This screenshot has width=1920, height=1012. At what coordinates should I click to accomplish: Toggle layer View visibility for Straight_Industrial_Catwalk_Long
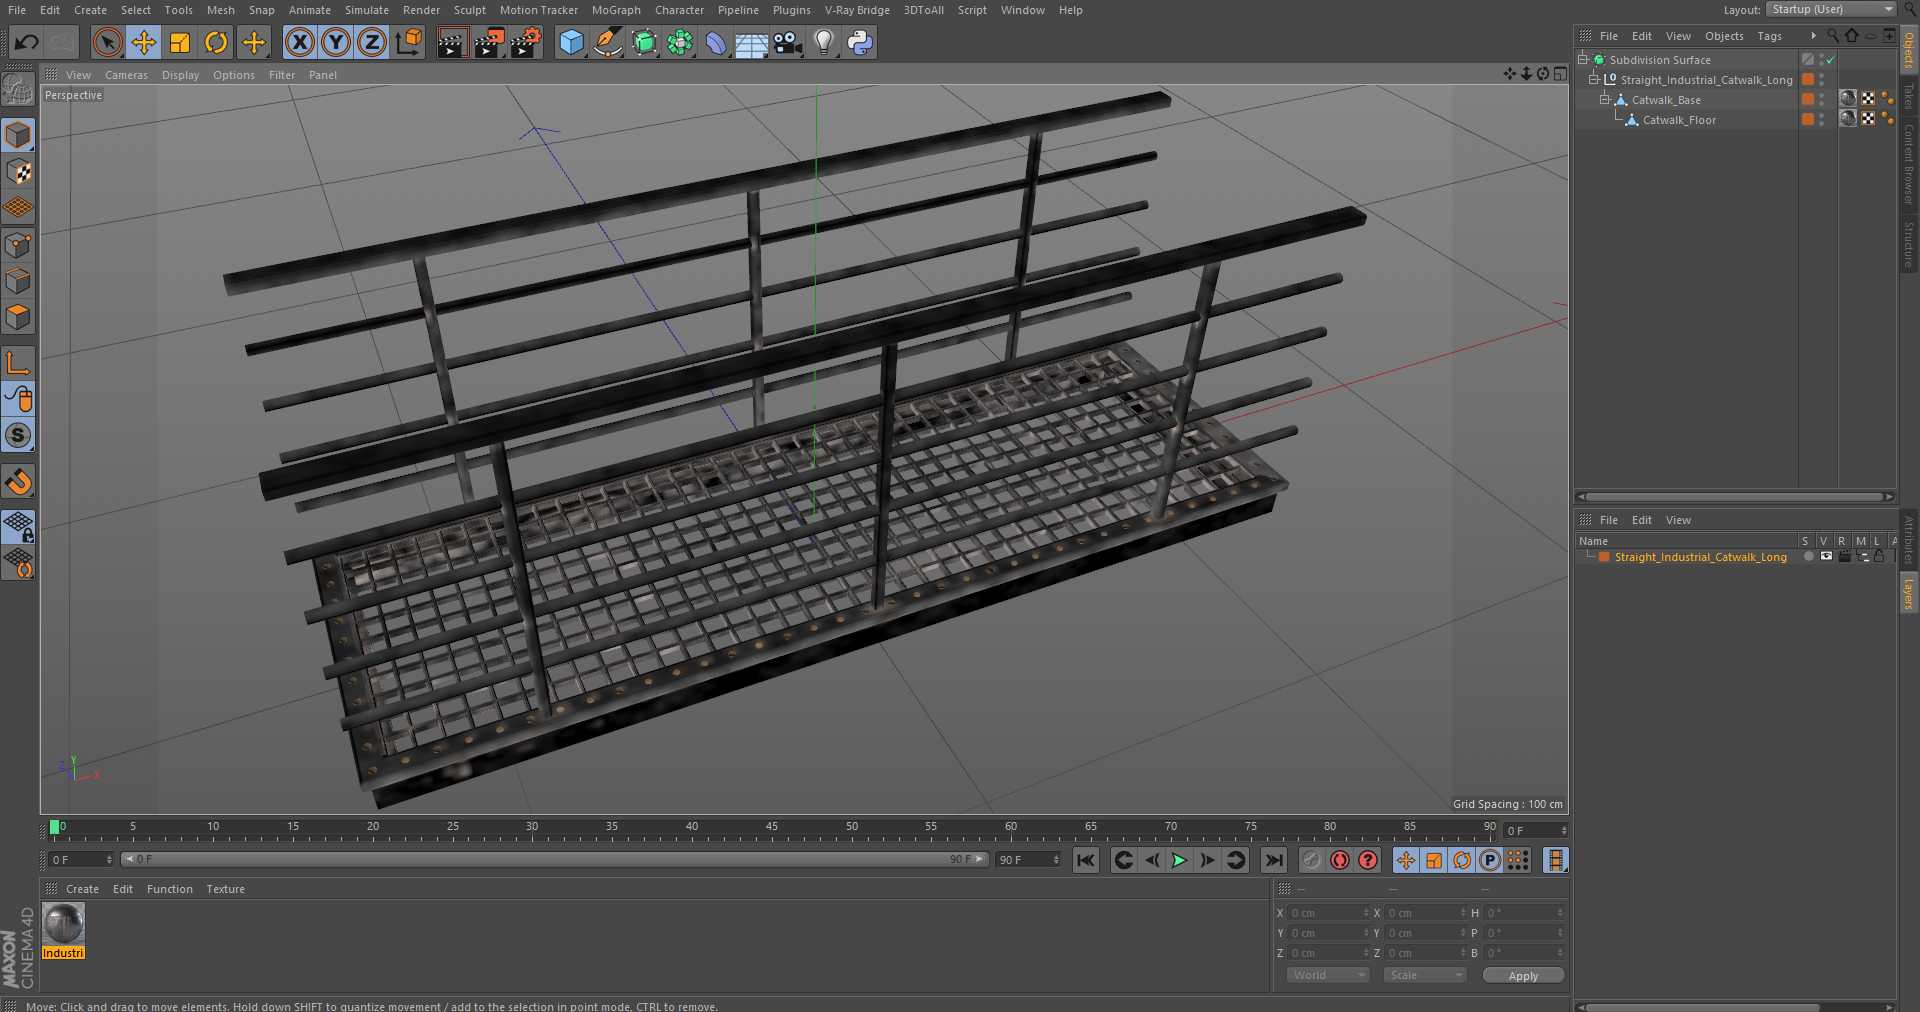click(x=1826, y=556)
